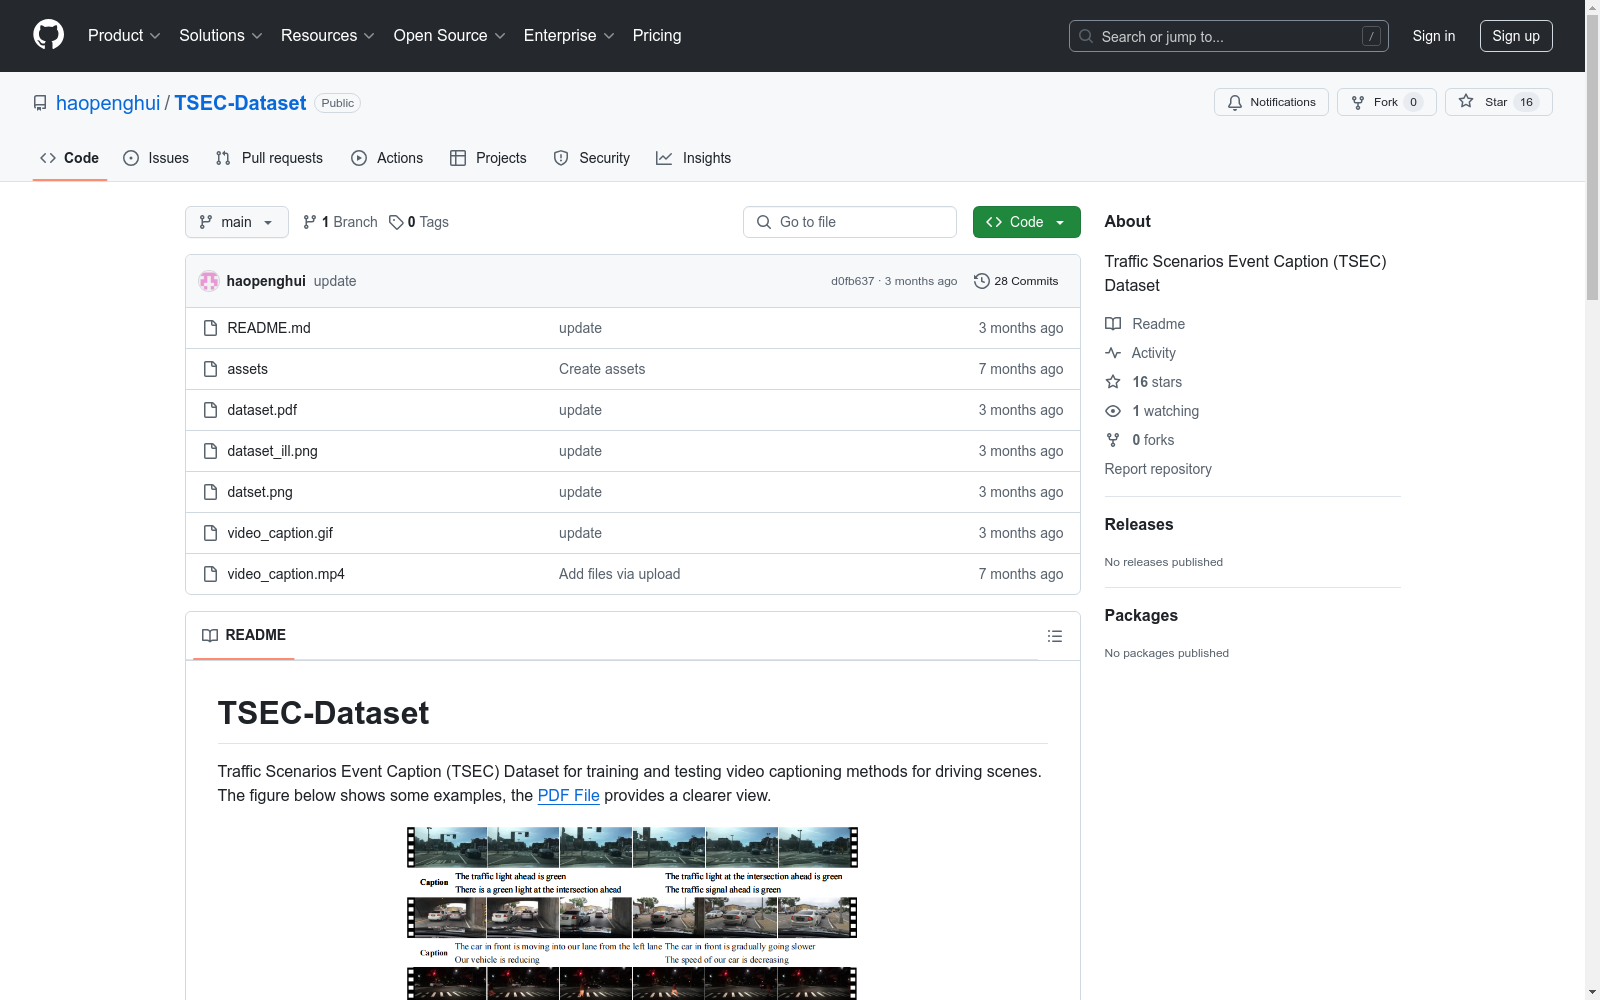Open the GitHub homepage logo

pyautogui.click(x=48, y=35)
